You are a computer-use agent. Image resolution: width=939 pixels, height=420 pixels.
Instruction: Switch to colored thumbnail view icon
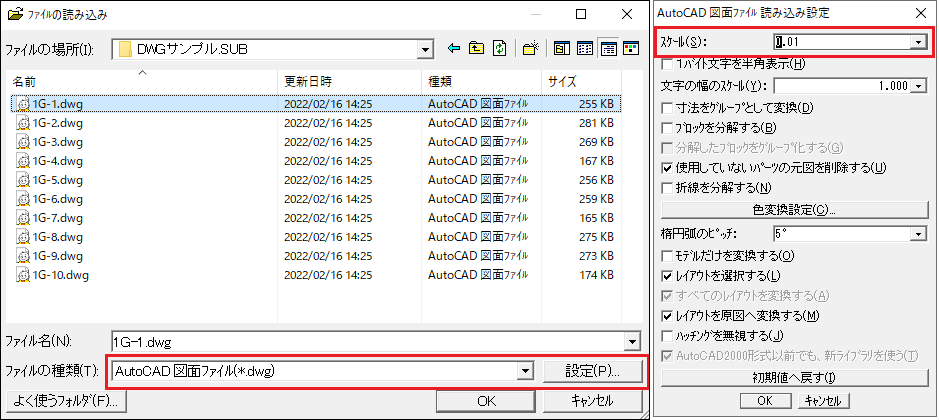(x=629, y=49)
